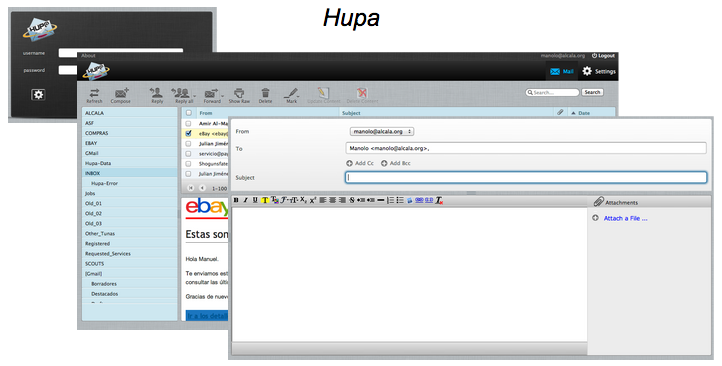Click the Show Raw icon

[239, 93]
